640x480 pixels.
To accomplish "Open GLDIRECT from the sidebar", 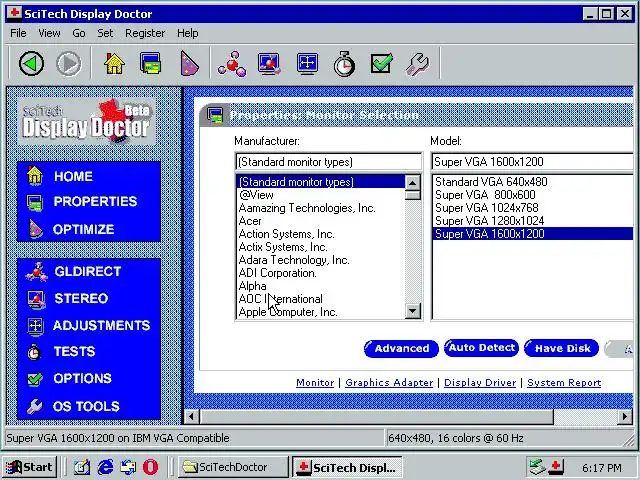I will point(89,271).
